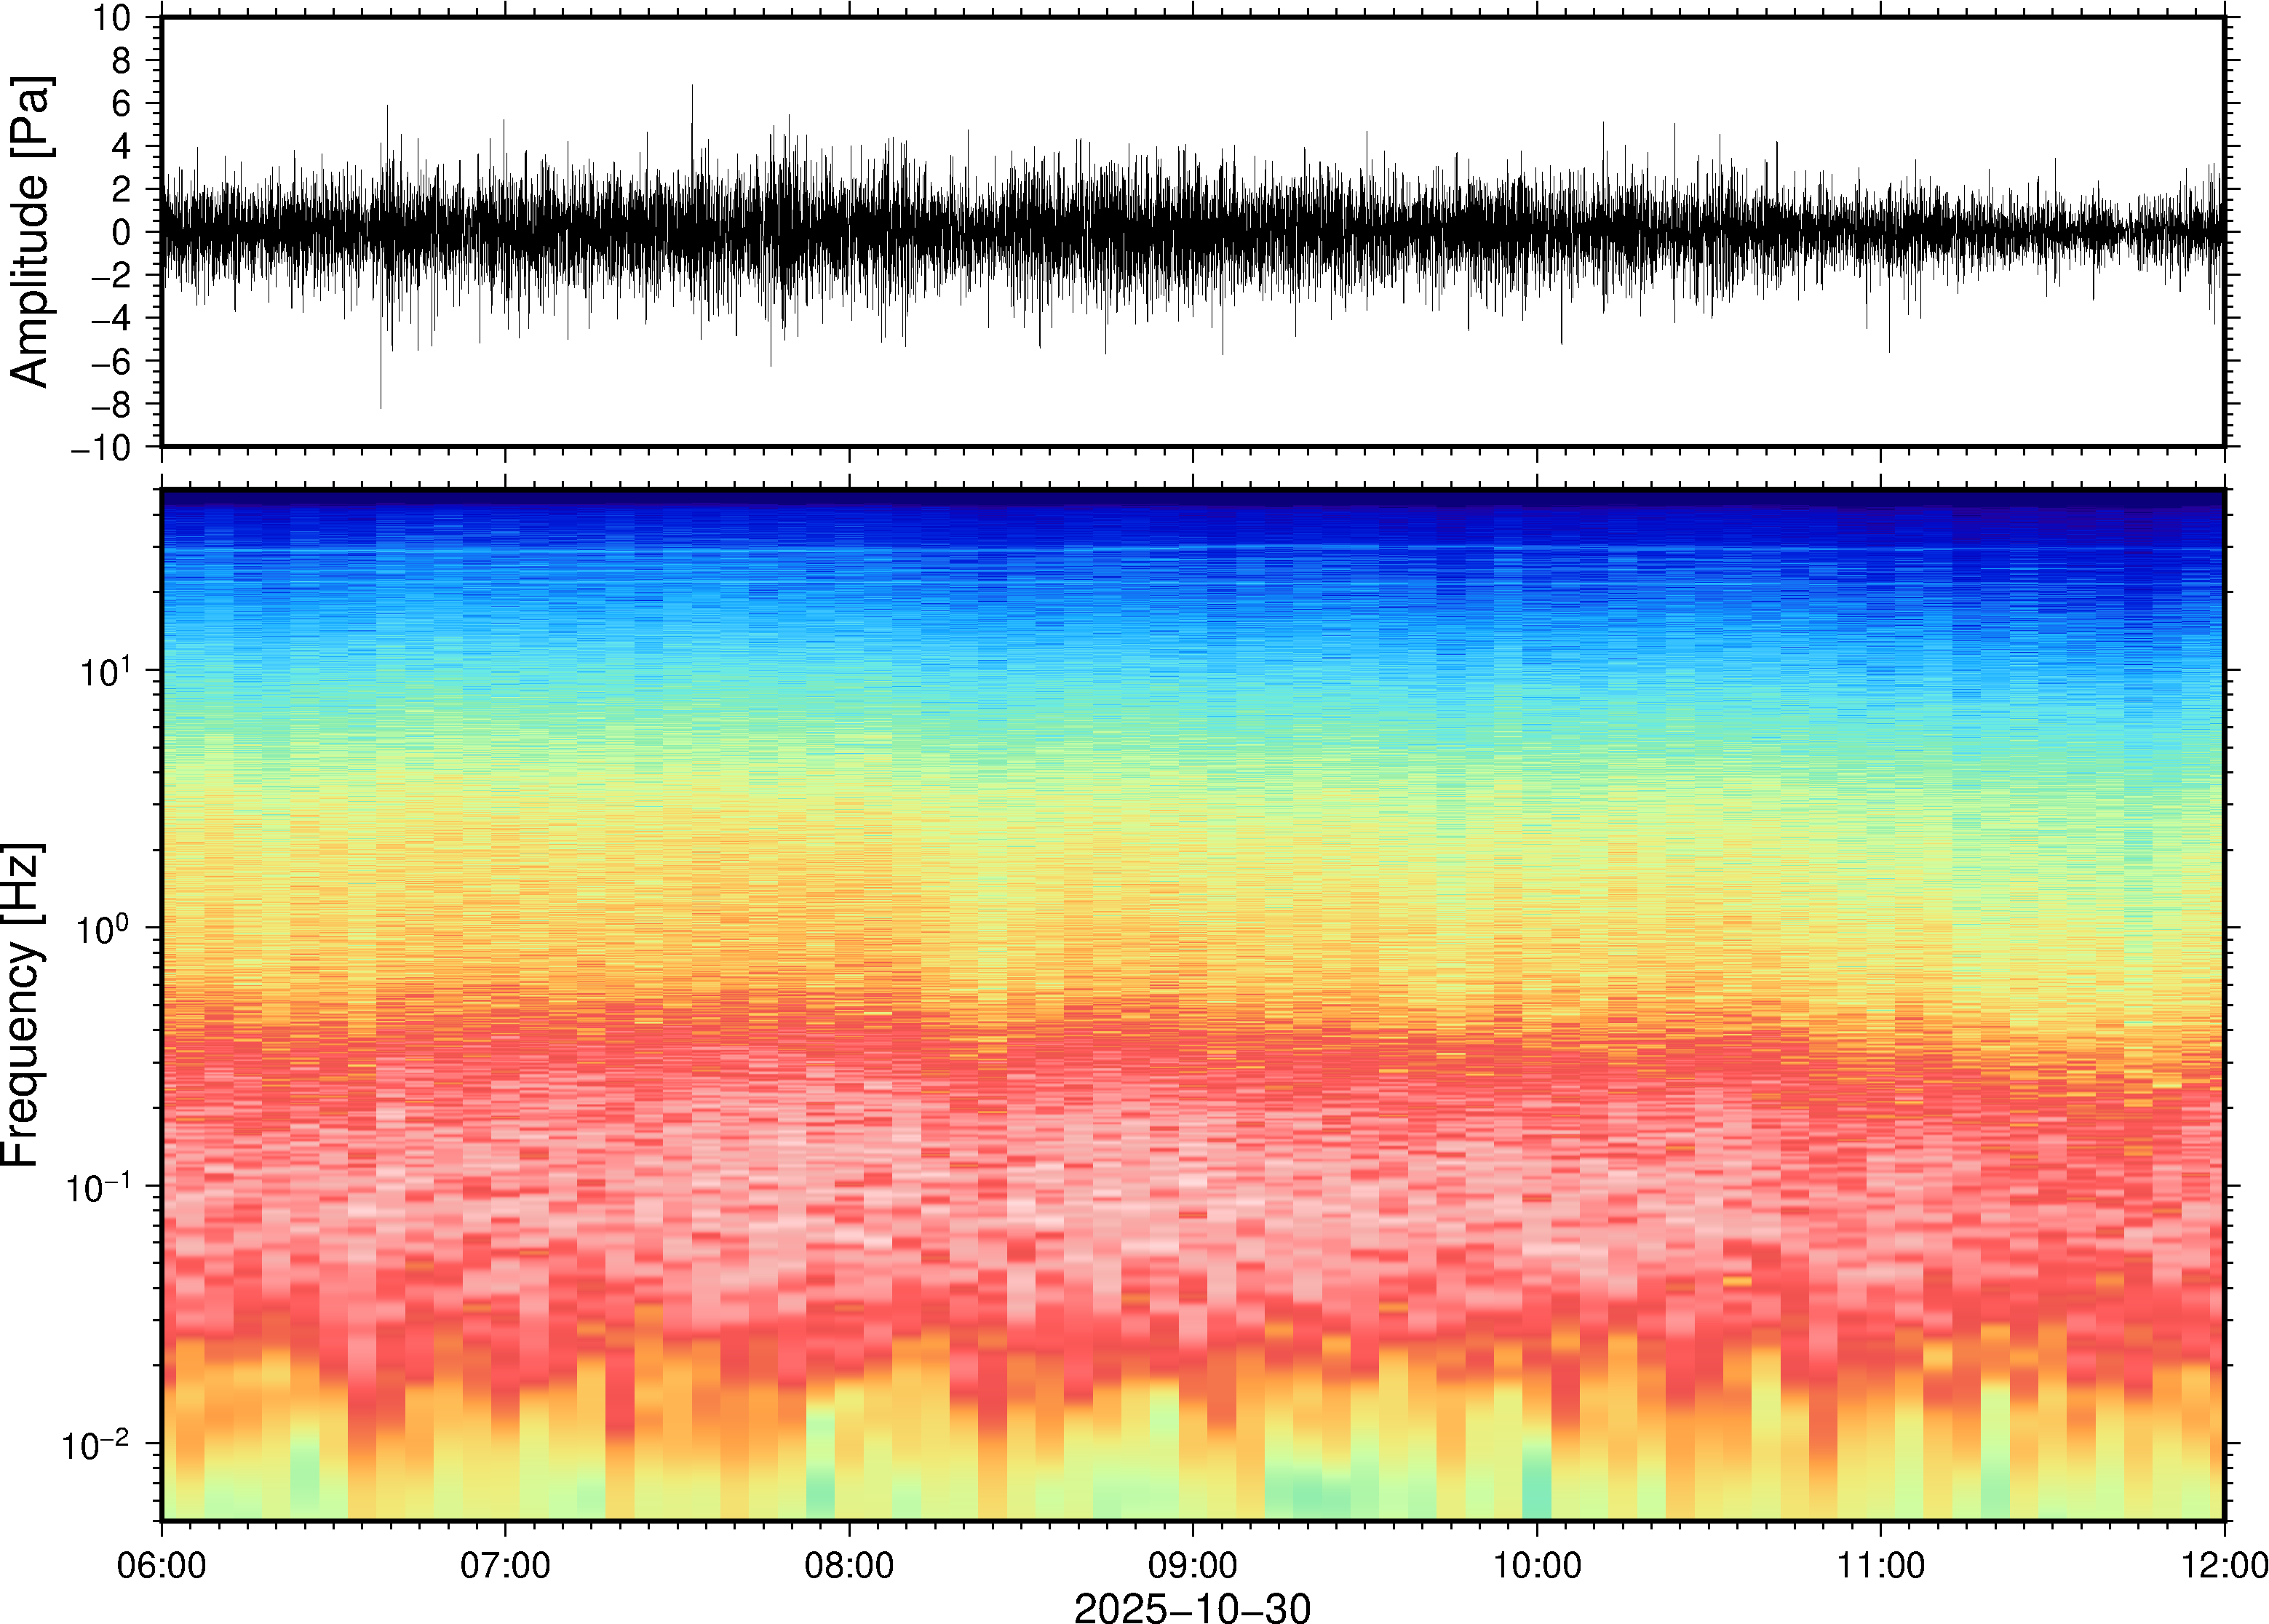
Task: Click the 08:00 time axis label
Action: tap(849, 1565)
